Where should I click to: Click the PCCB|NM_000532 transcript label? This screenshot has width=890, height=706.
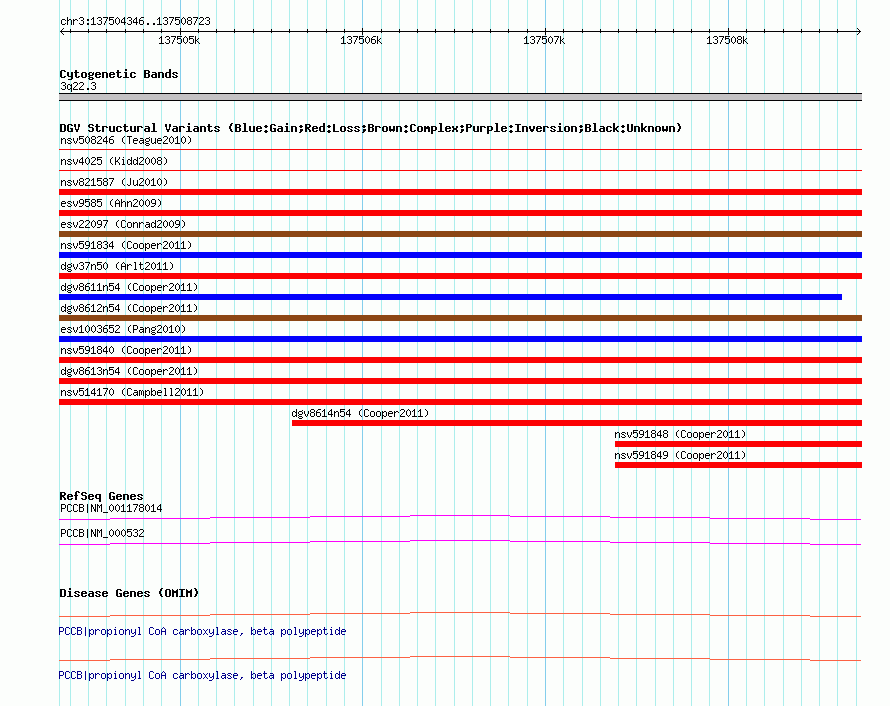(102, 533)
